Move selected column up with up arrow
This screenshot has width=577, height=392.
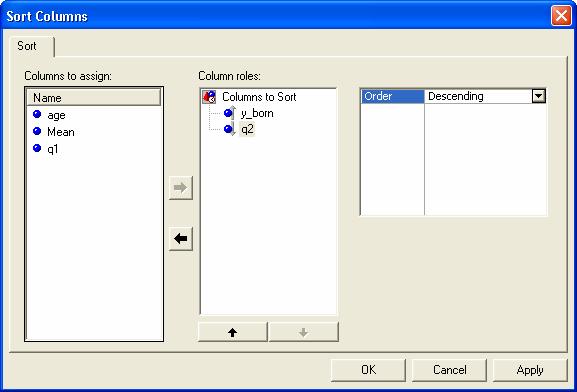click(233, 332)
